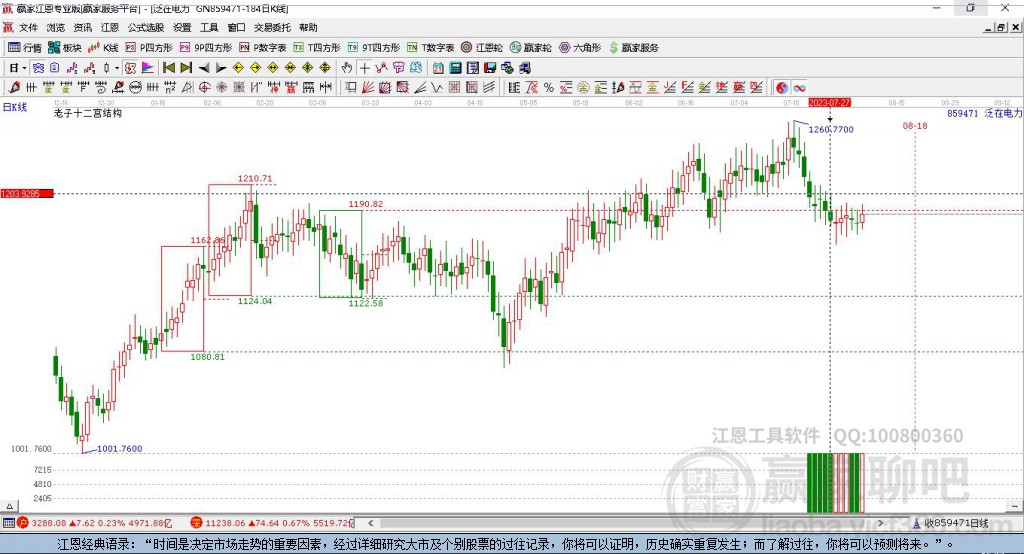Click the 老子十二宫结构 label
1024x554 pixels.
[x=88, y=113]
